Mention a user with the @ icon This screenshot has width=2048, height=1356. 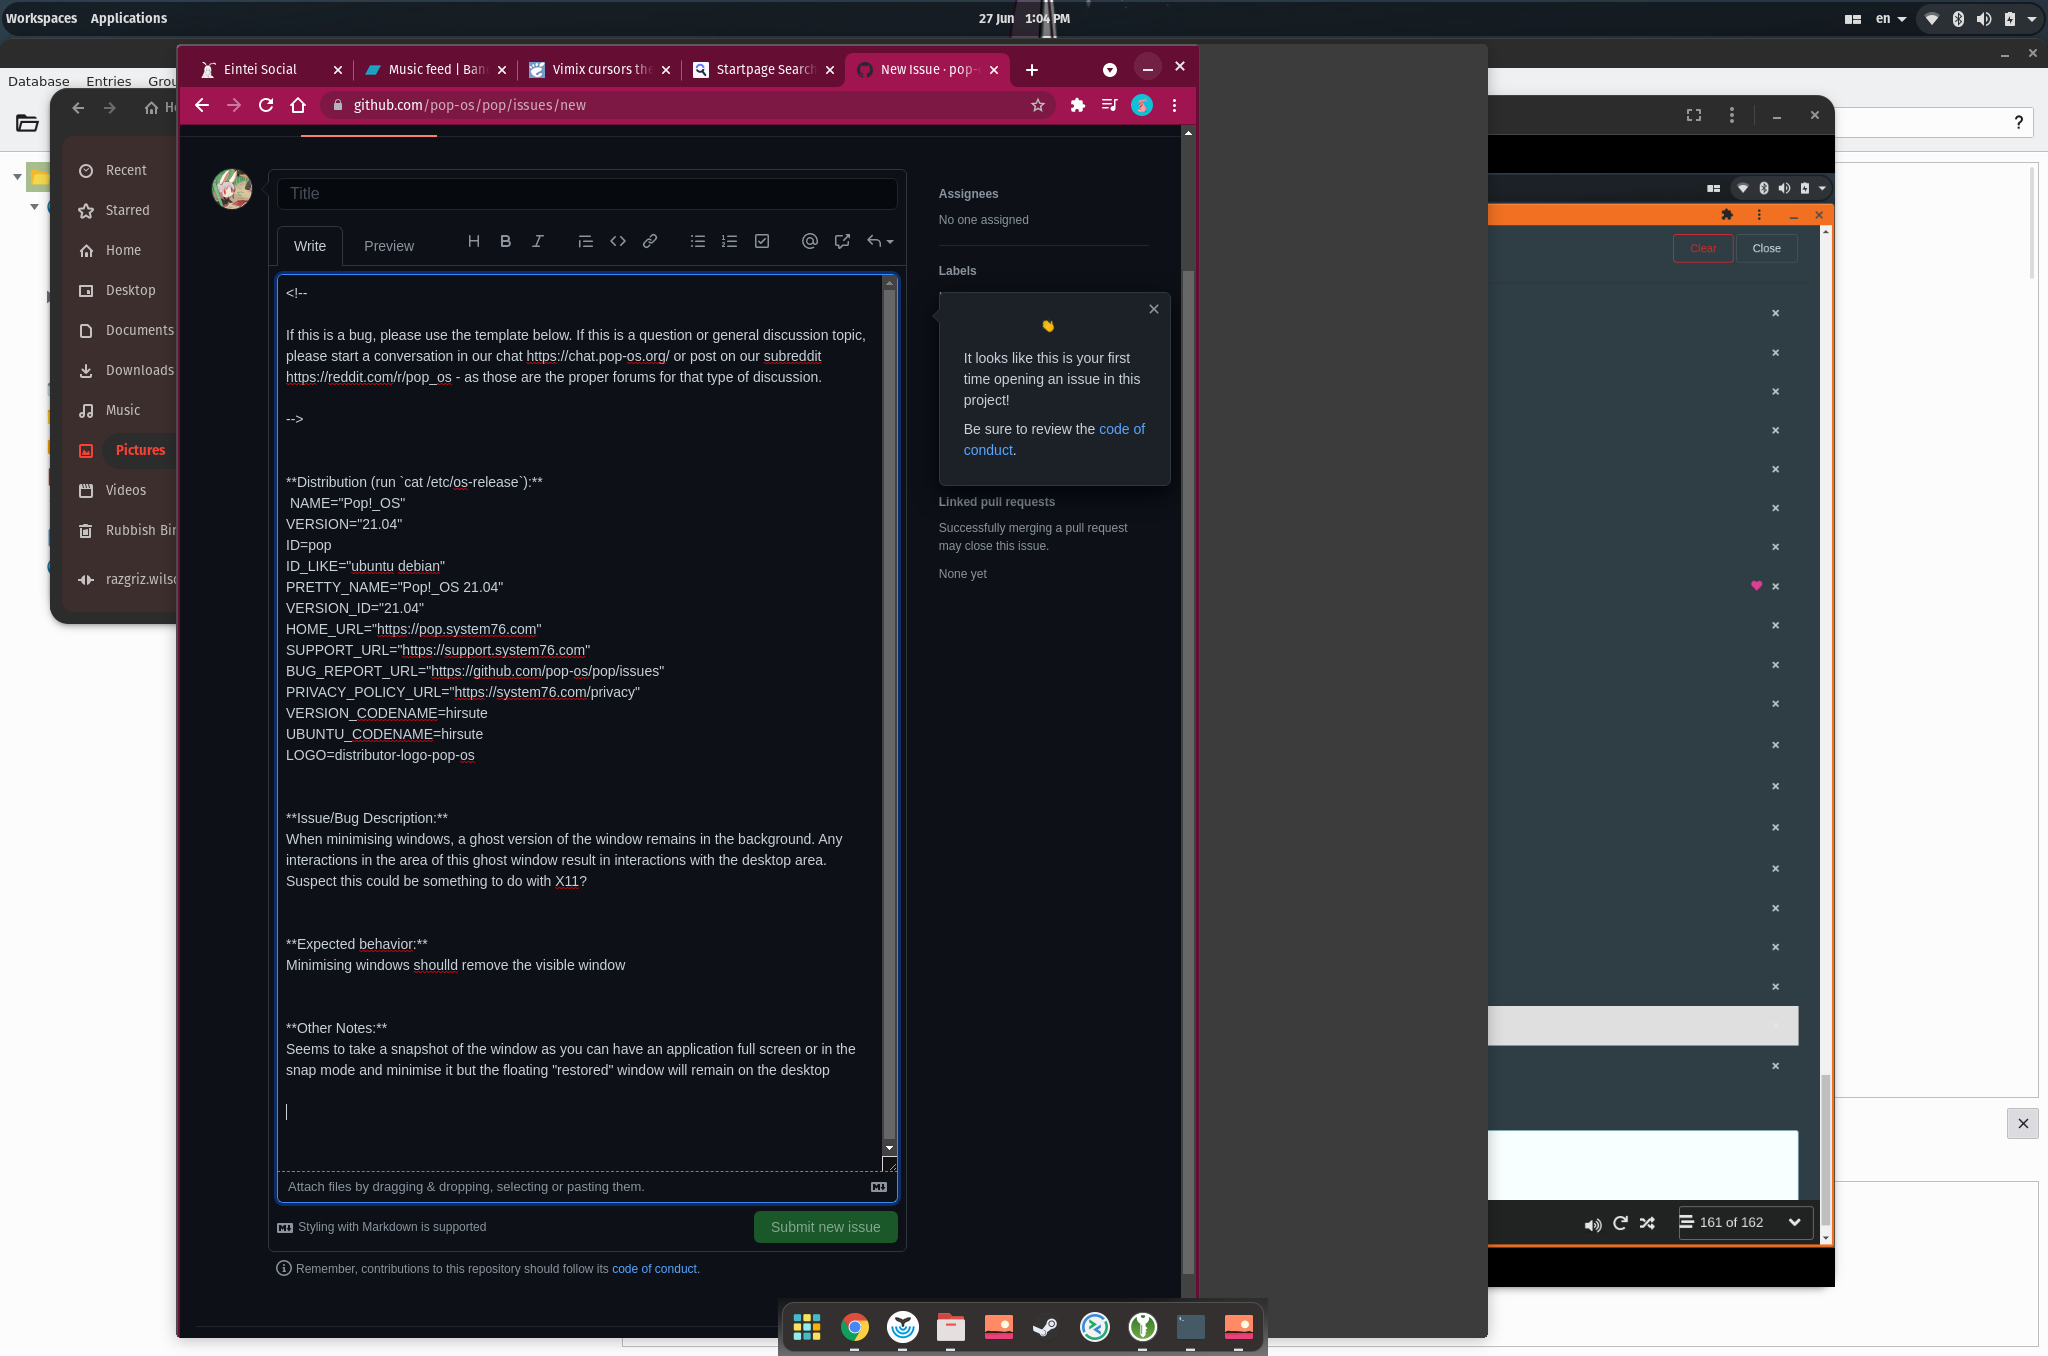click(x=810, y=242)
